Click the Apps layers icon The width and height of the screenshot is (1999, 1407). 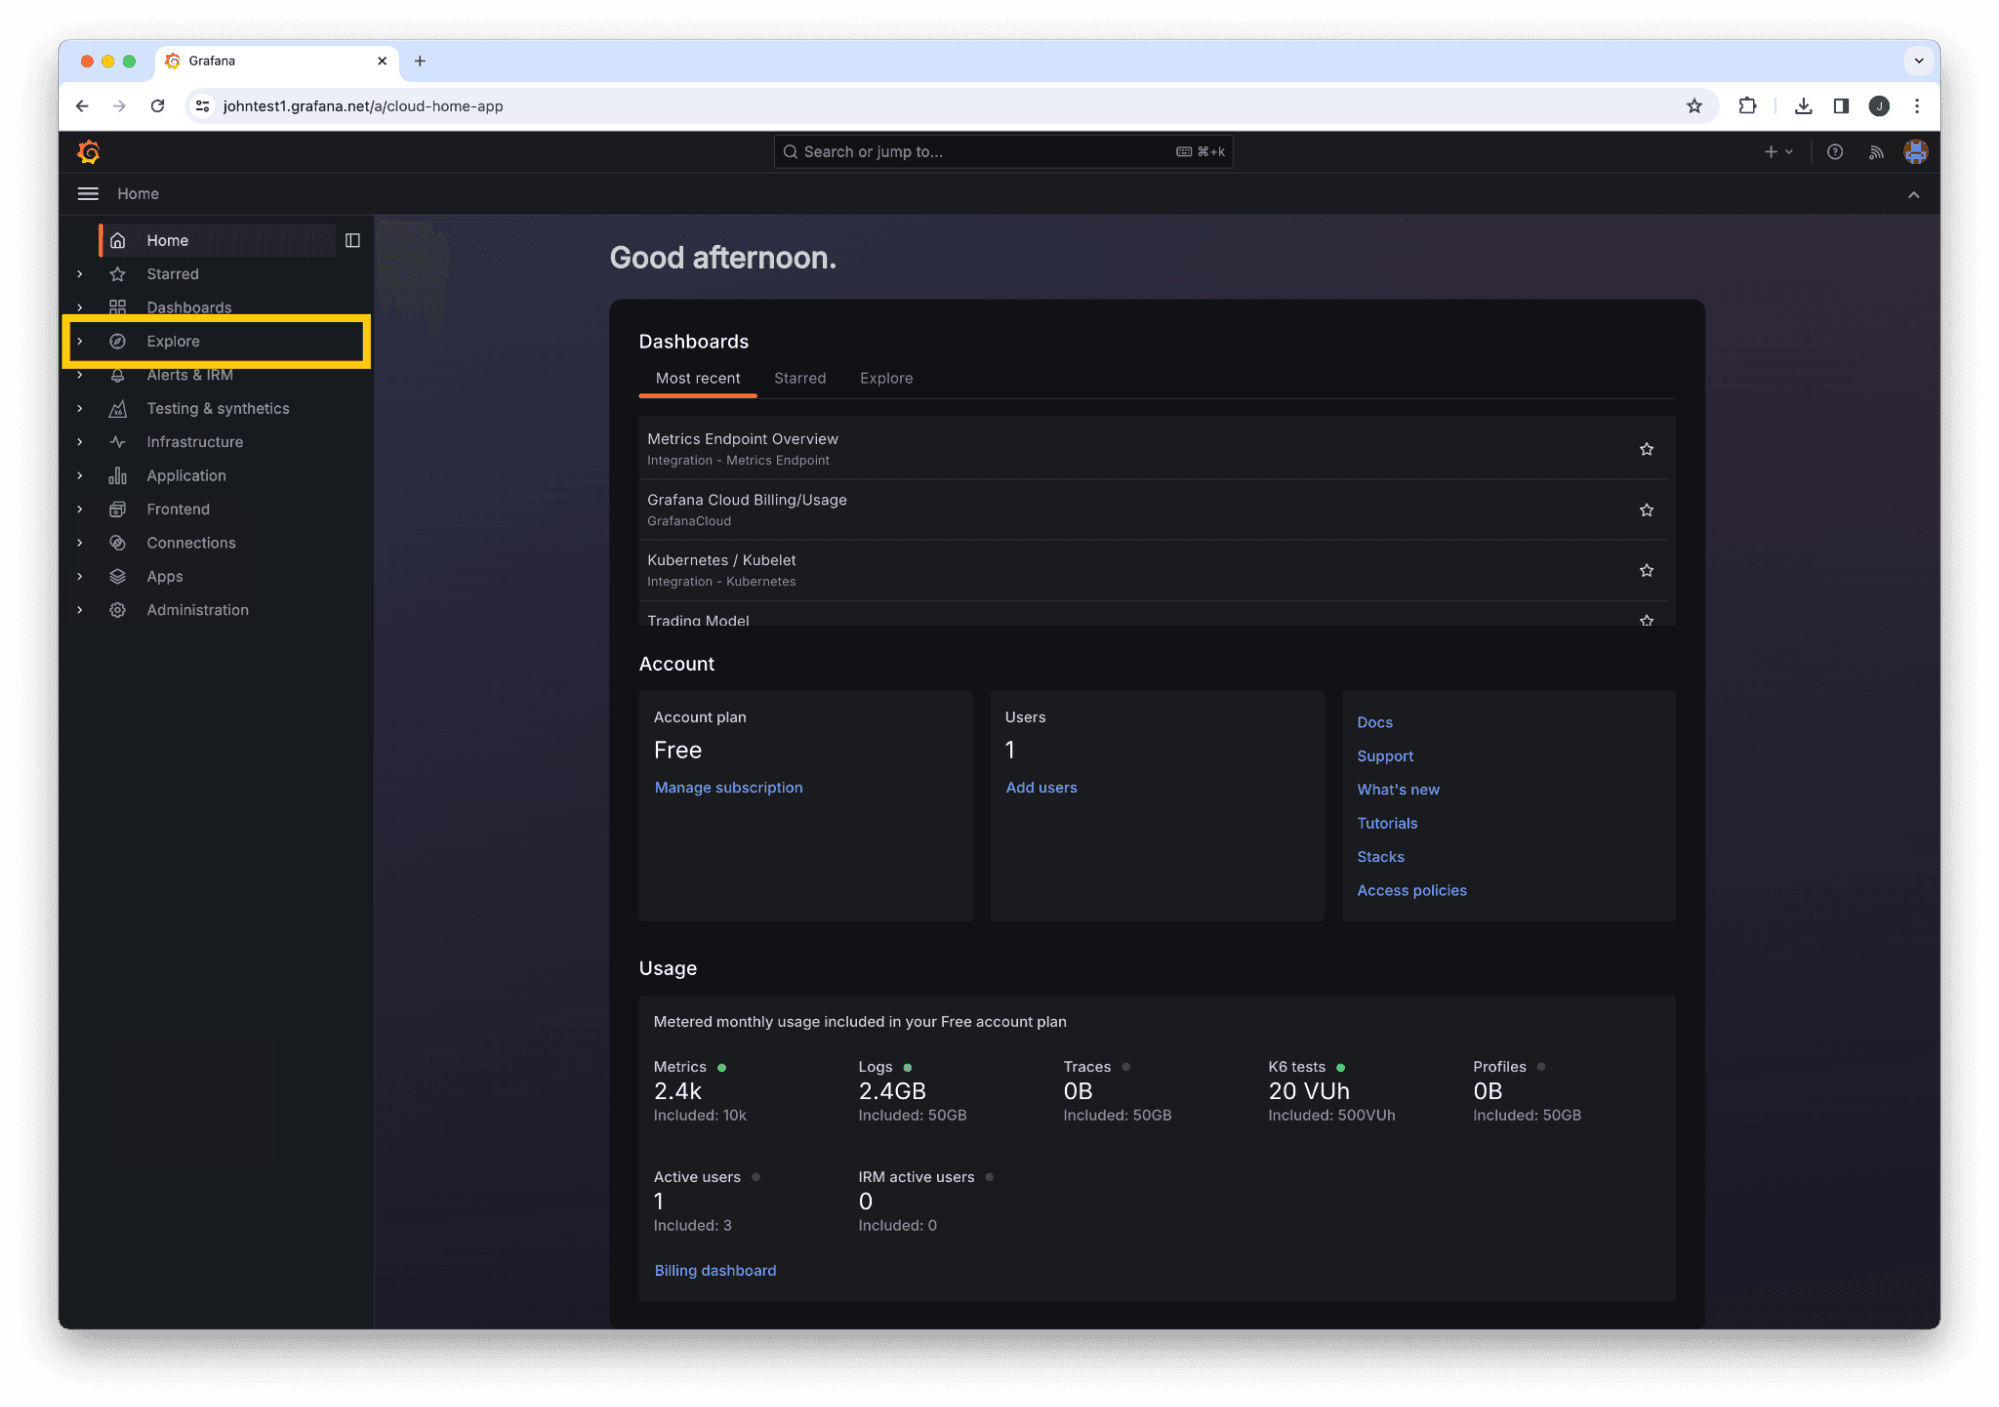118,577
